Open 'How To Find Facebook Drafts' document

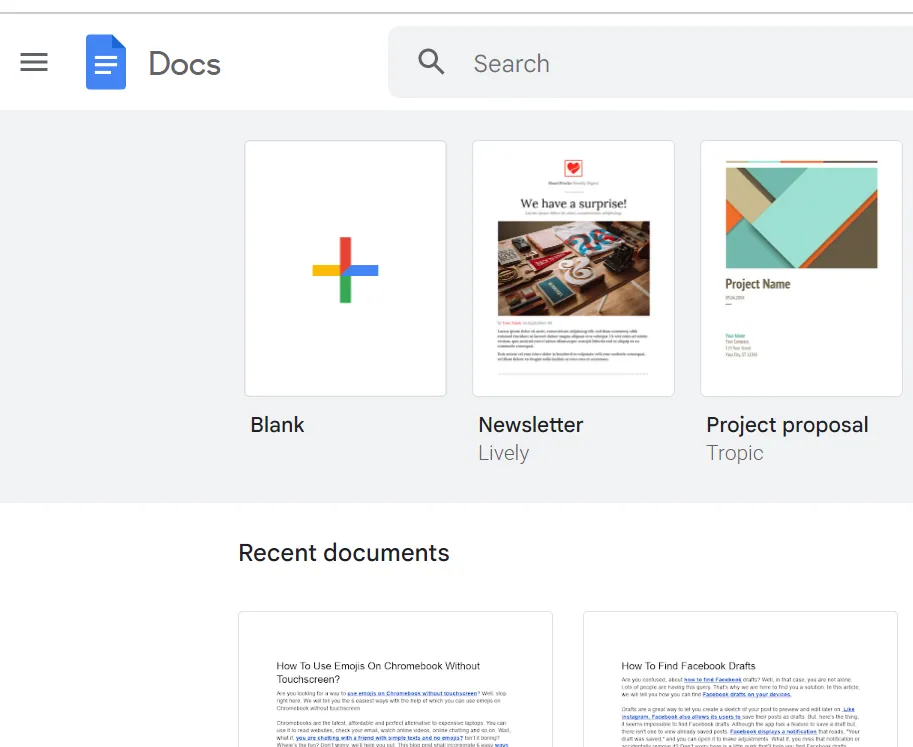[740, 679]
